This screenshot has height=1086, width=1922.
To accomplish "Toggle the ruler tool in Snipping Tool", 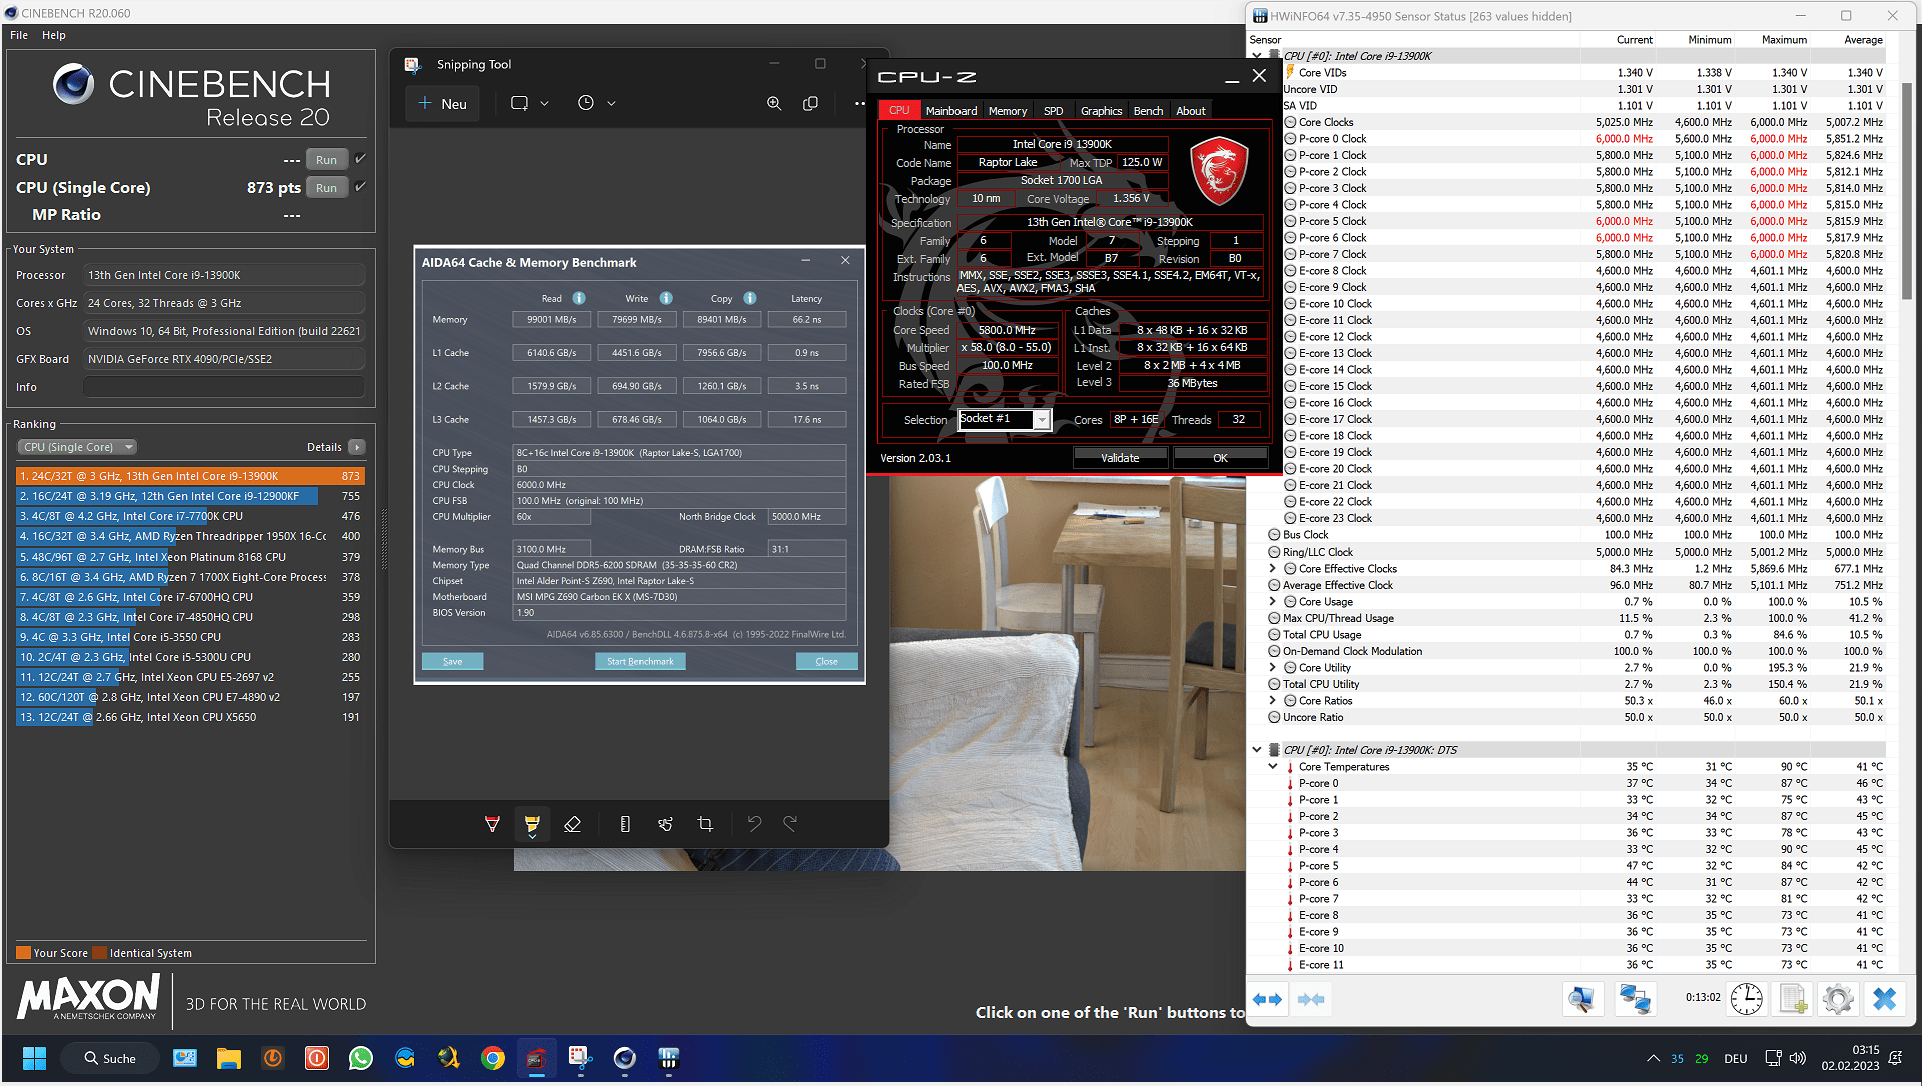I will 625,824.
